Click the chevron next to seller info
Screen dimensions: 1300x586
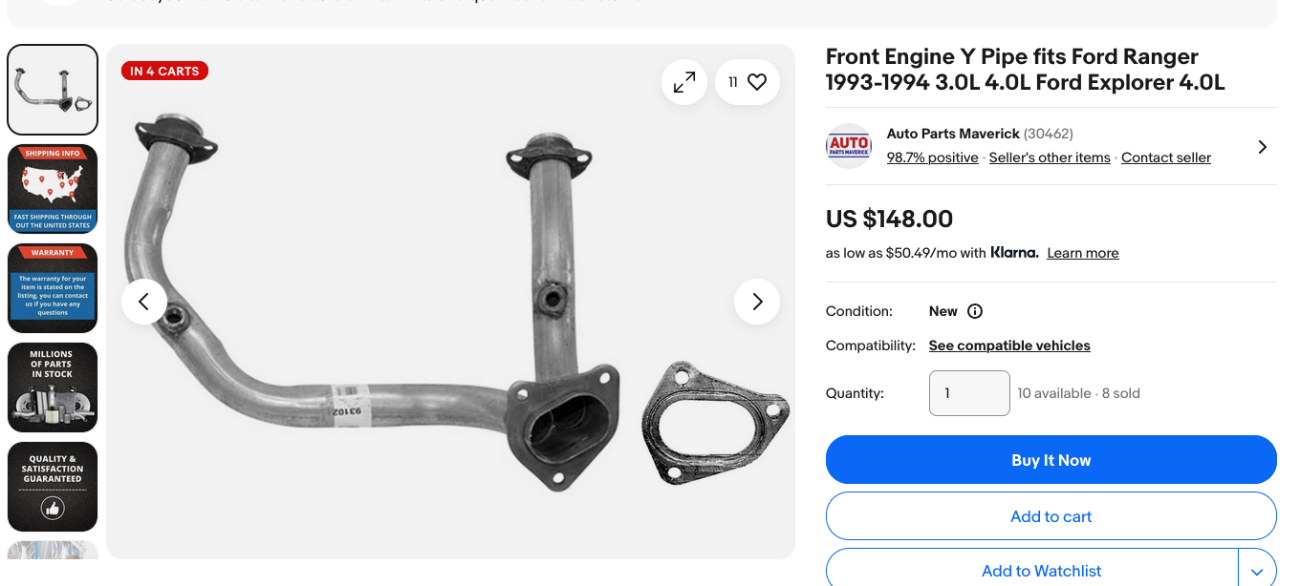(x=1262, y=146)
